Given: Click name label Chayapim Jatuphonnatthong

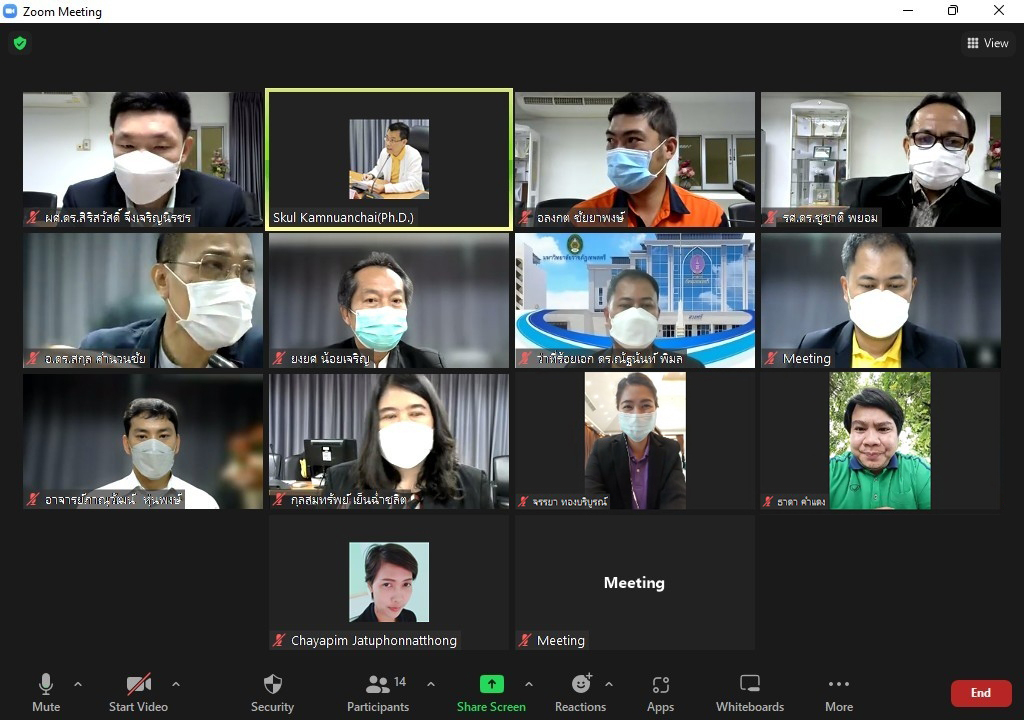Looking at the screenshot, I should pos(374,640).
